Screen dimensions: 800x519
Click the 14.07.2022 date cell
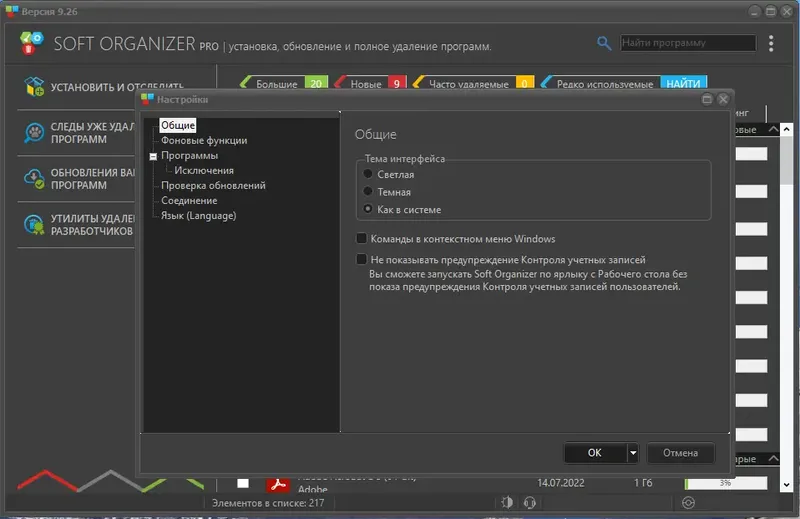coord(560,483)
